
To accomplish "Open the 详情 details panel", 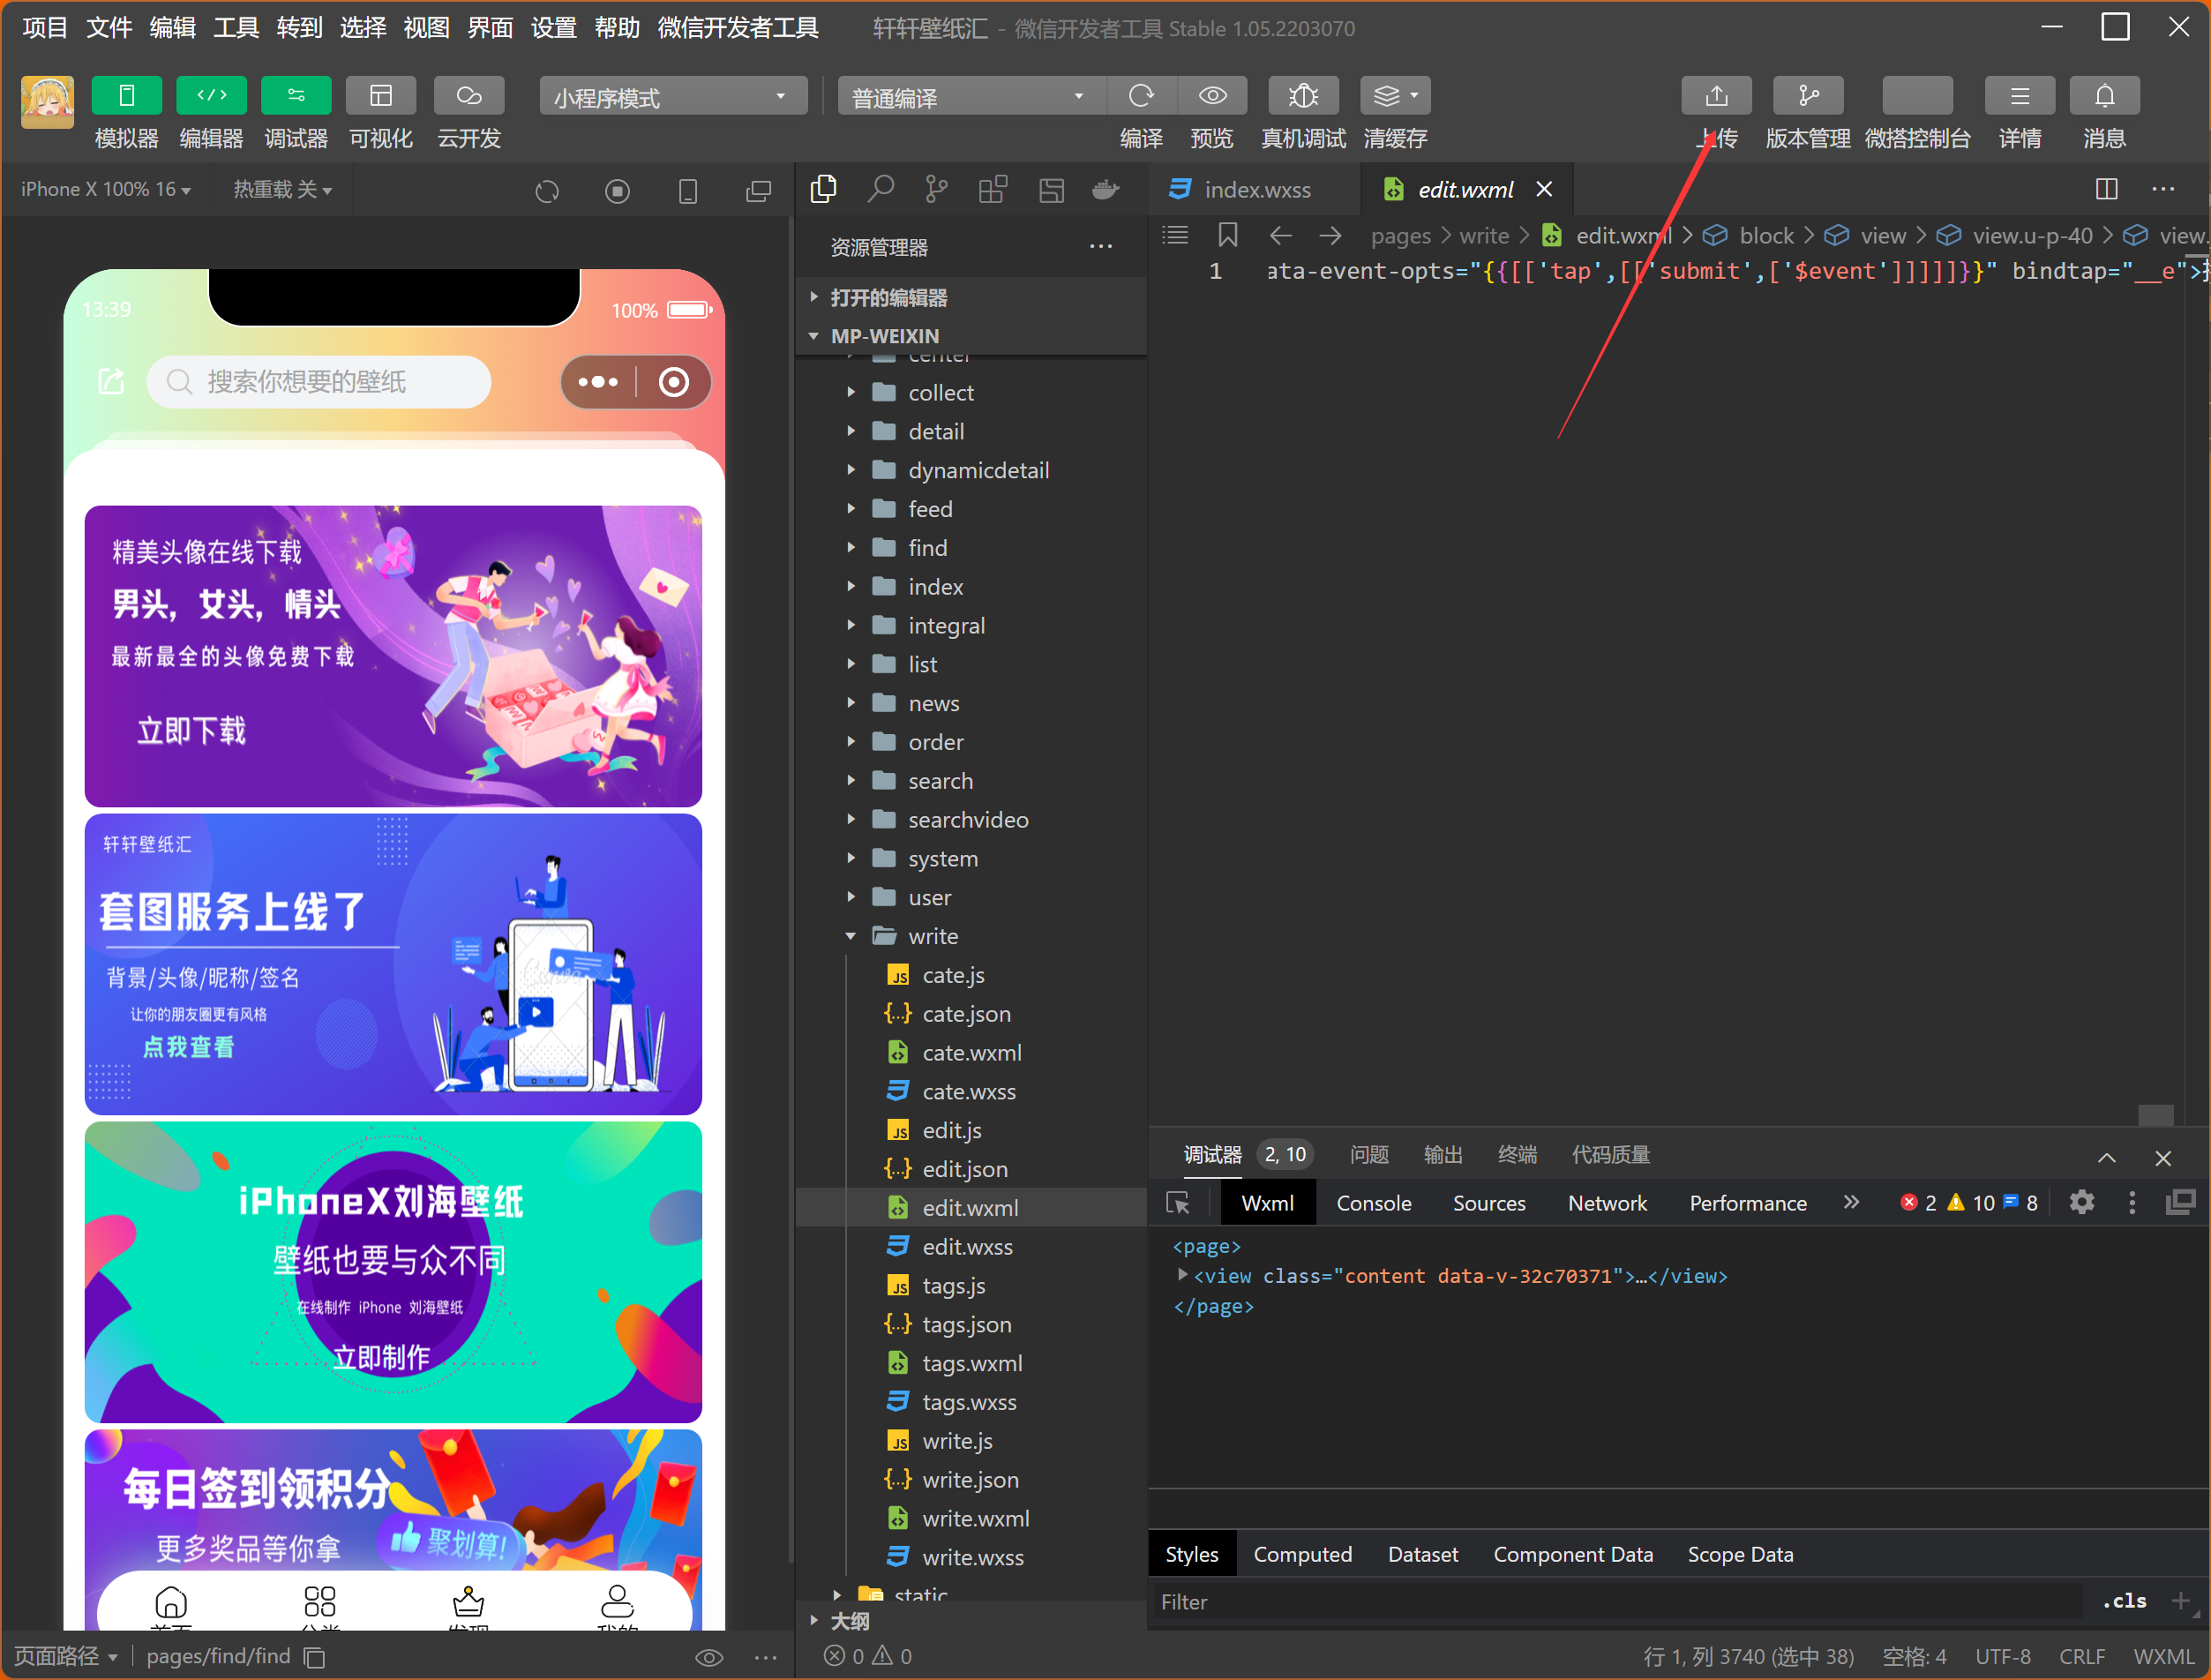I will (x=2020, y=96).
